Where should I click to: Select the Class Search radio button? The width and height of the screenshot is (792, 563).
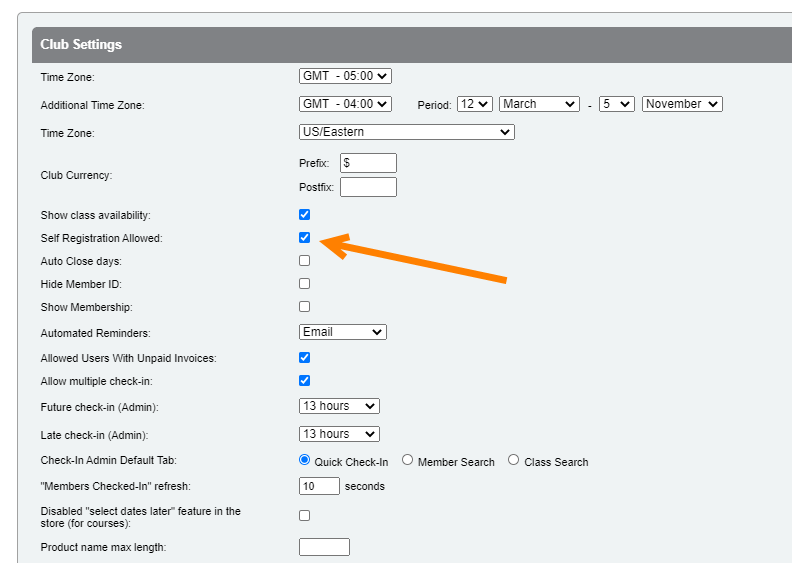(x=514, y=461)
